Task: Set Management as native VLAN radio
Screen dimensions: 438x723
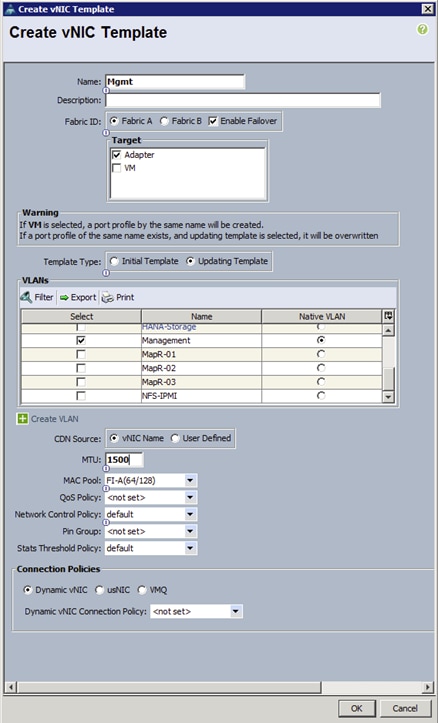Action: (x=321, y=340)
